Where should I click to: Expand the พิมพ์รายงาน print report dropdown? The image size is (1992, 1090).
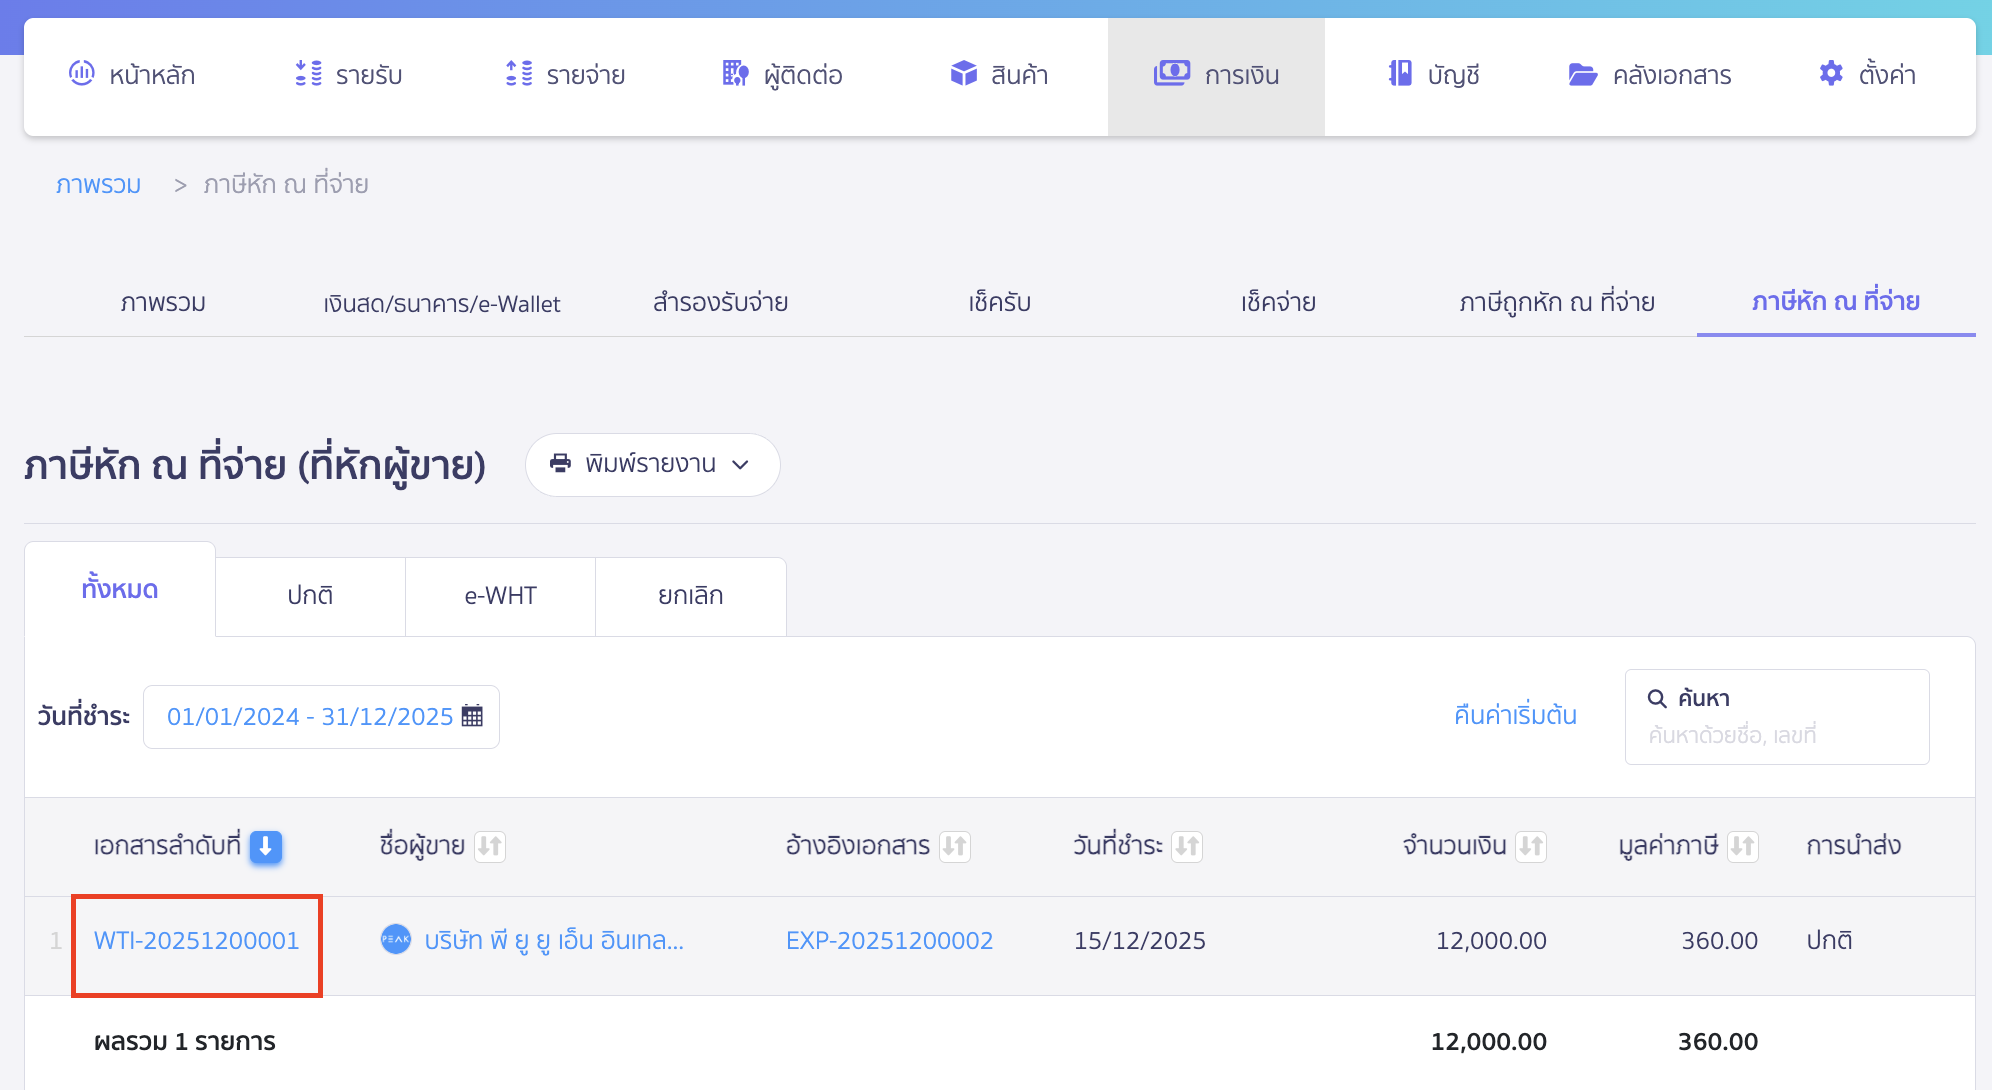click(x=652, y=464)
